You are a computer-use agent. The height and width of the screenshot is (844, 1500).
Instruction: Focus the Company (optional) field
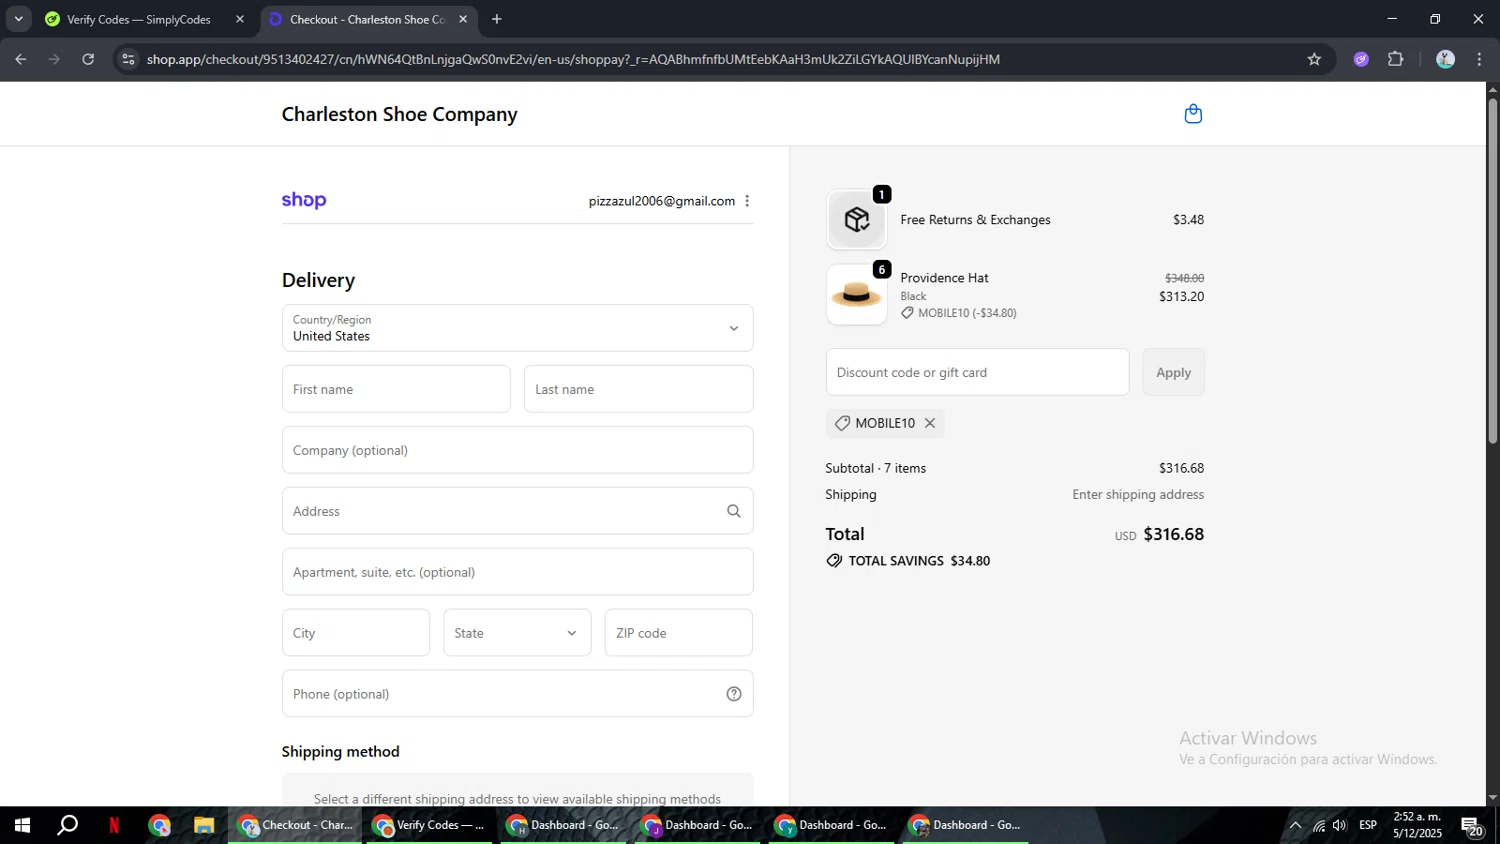(x=517, y=450)
